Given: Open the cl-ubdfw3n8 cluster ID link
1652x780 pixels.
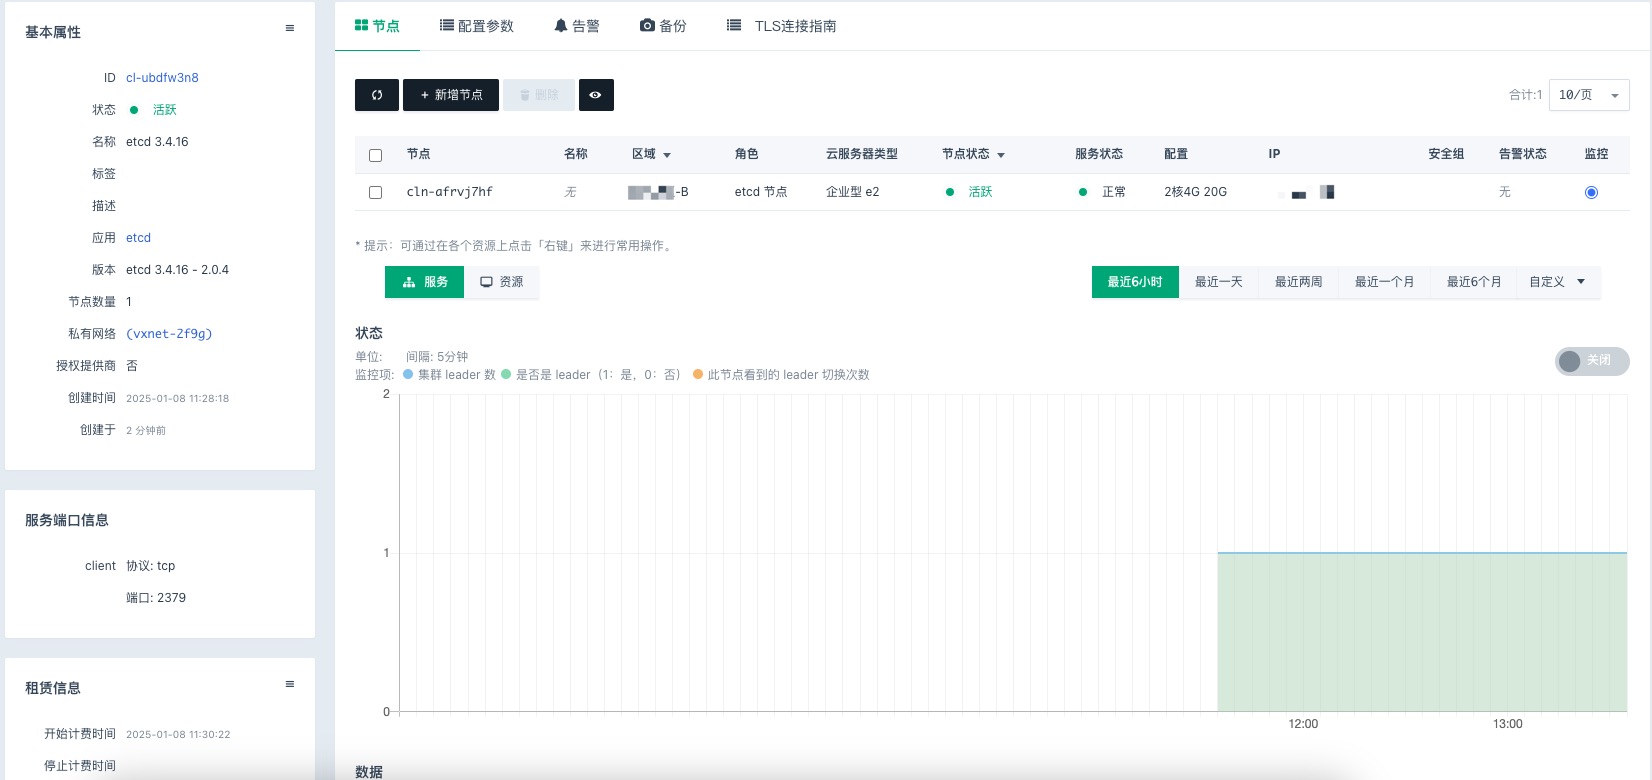Looking at the screenshot, I should tap(162, 78).
